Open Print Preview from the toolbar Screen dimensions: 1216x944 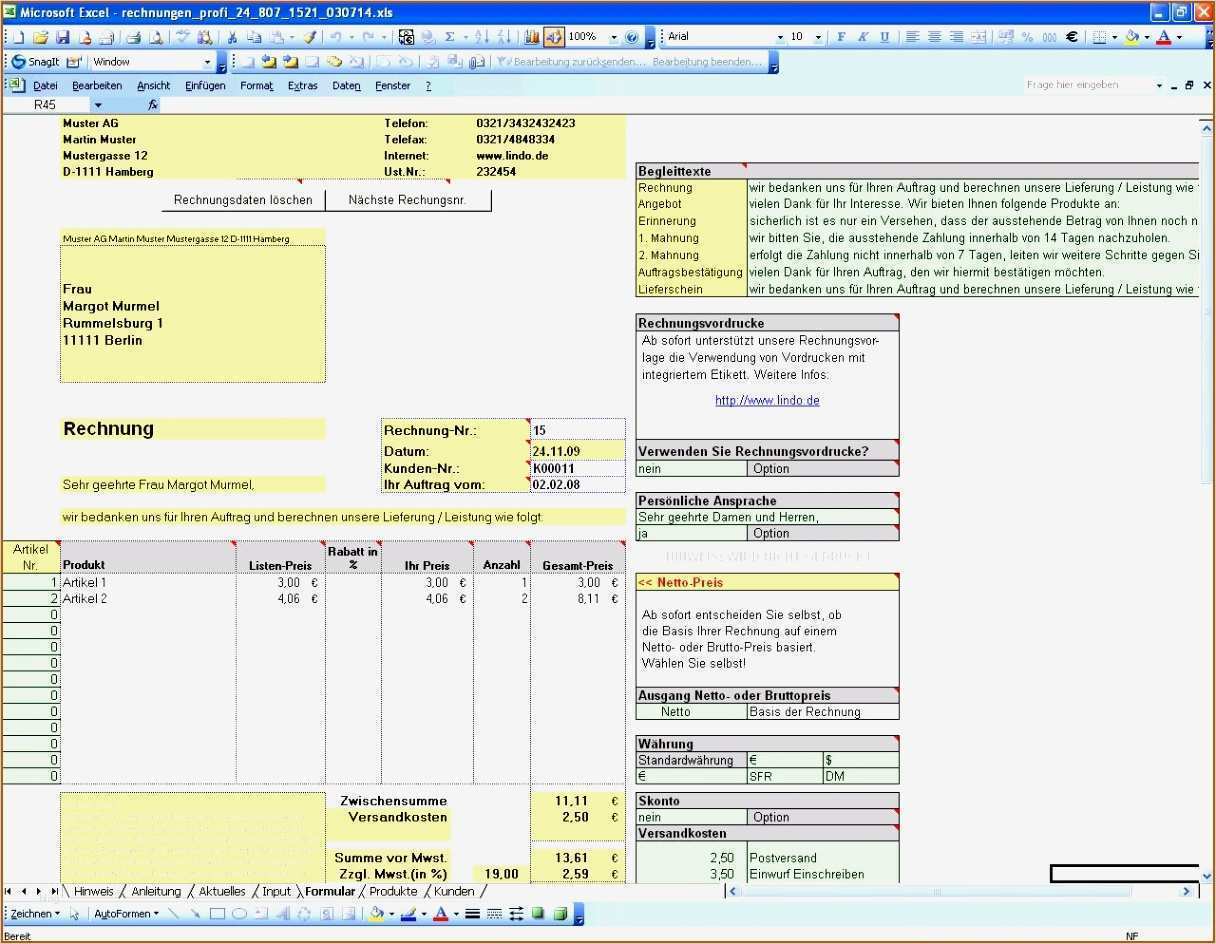[x=156, y=37]
